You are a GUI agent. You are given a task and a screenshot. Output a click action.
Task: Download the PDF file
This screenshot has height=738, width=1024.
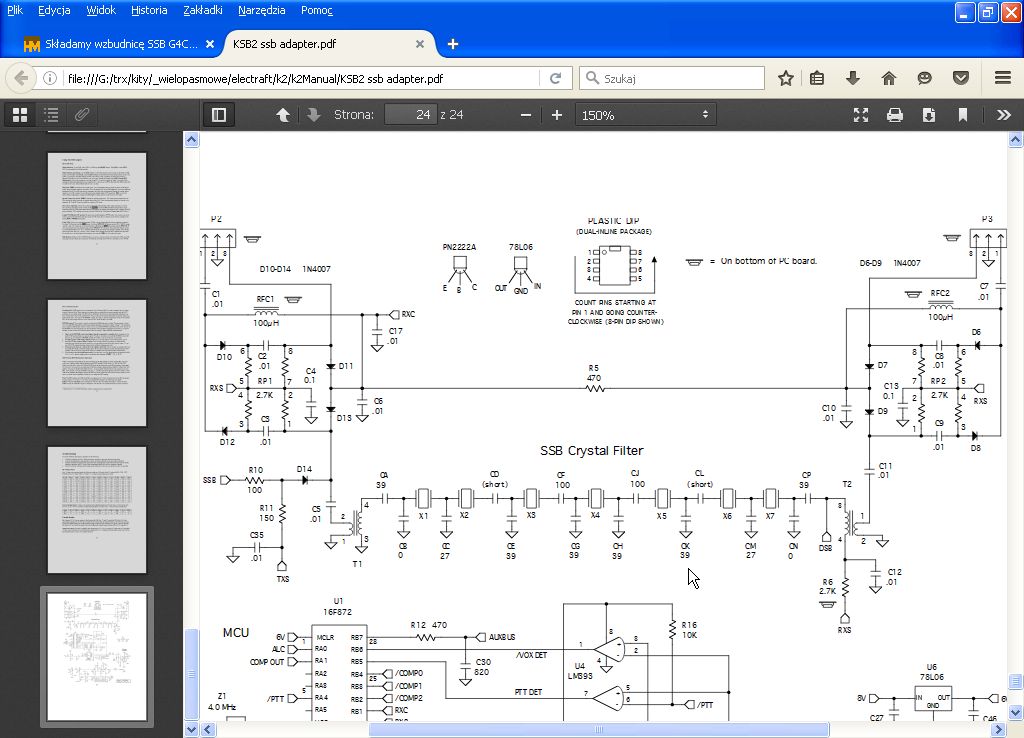[x=929, y=115]
